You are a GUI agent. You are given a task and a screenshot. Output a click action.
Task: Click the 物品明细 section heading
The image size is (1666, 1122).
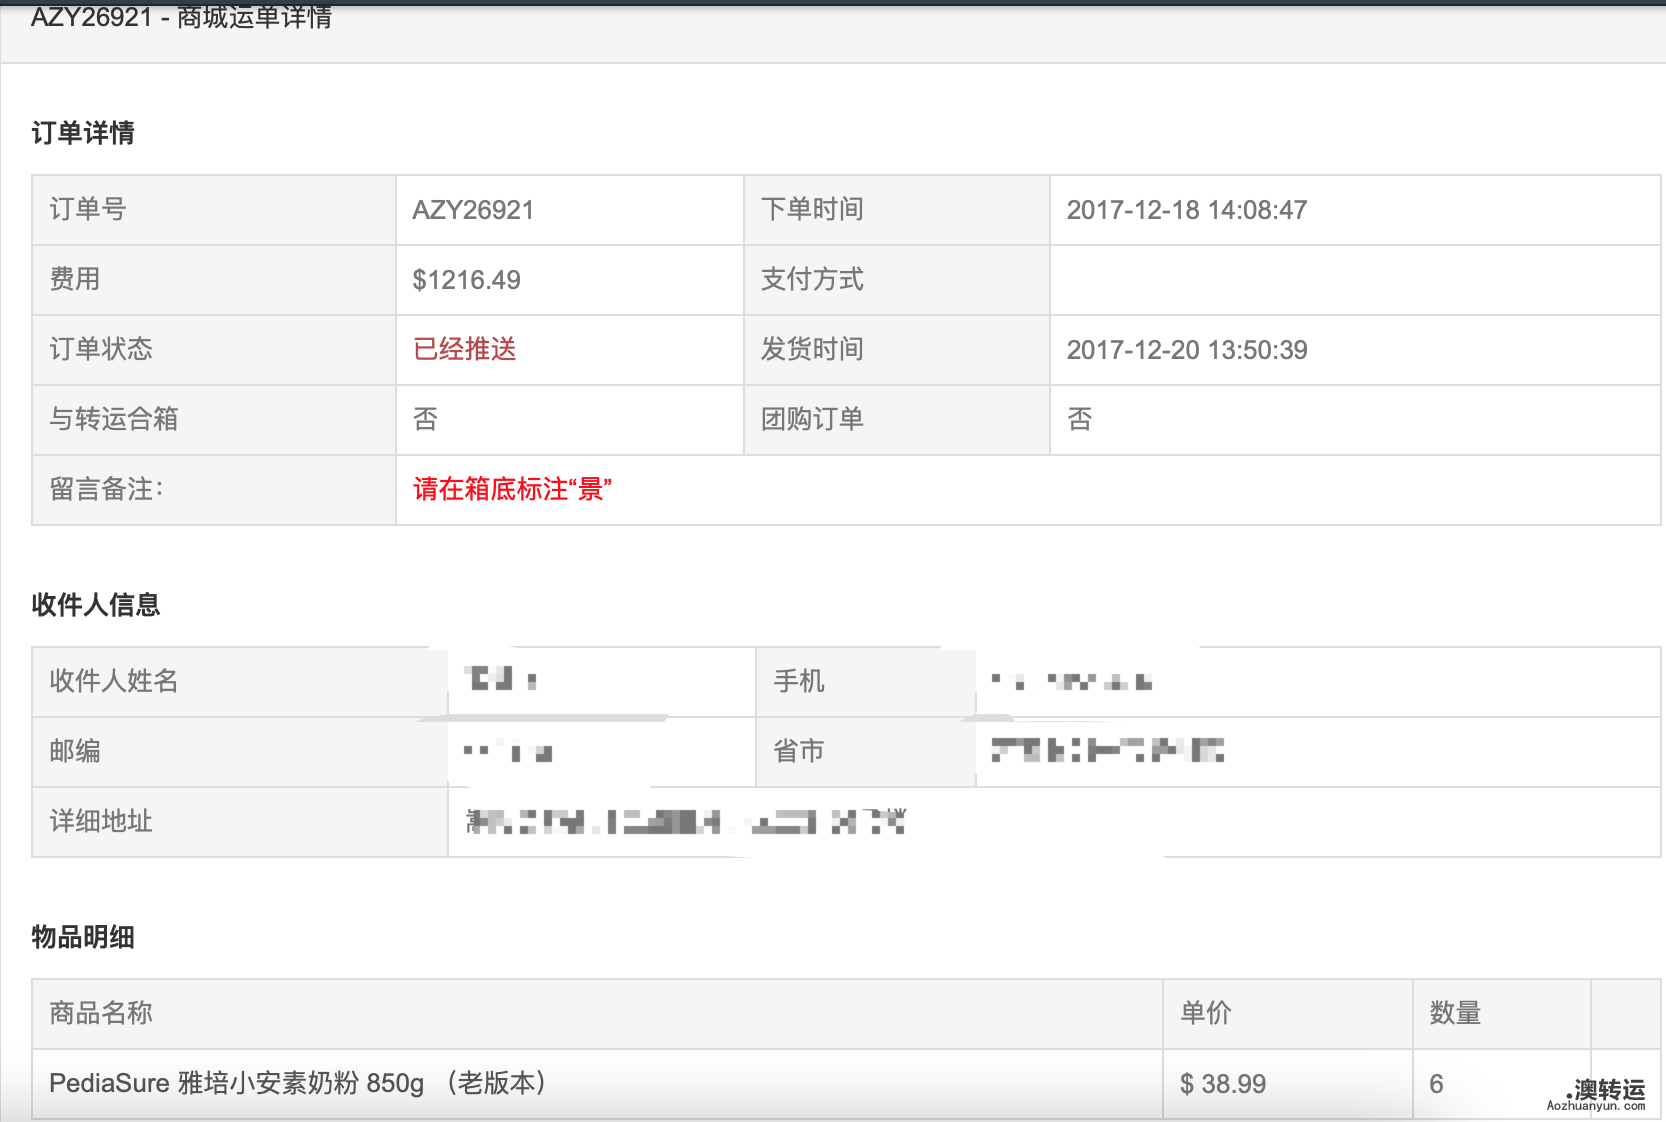83,937
